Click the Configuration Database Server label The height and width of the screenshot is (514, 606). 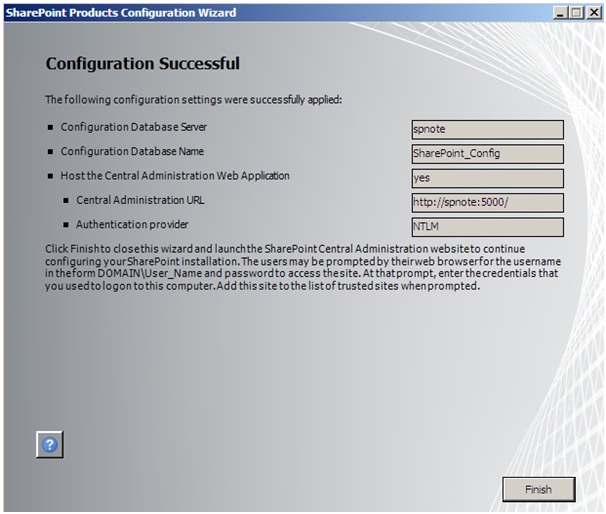pos(134,127)
